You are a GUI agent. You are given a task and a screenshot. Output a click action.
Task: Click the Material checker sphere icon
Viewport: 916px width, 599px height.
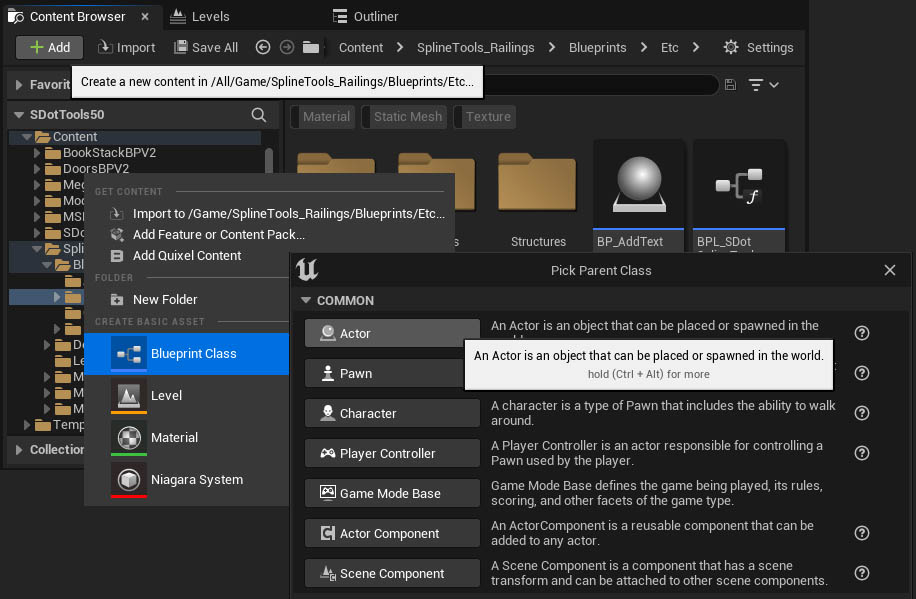tap(129, 438)
